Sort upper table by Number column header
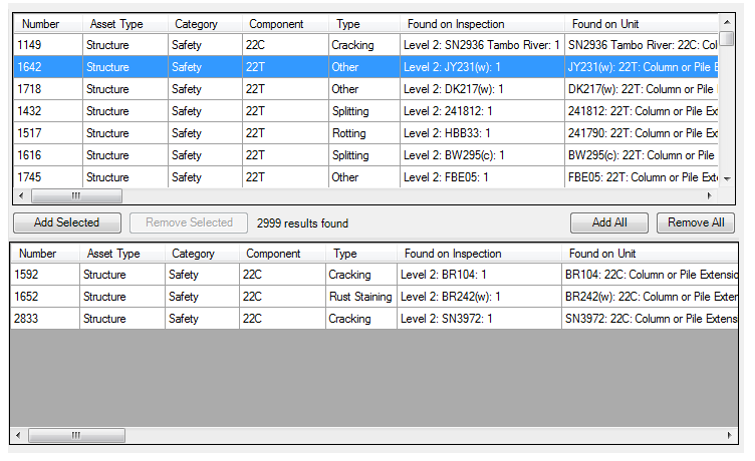755x461 pixels. pos(42,24)
